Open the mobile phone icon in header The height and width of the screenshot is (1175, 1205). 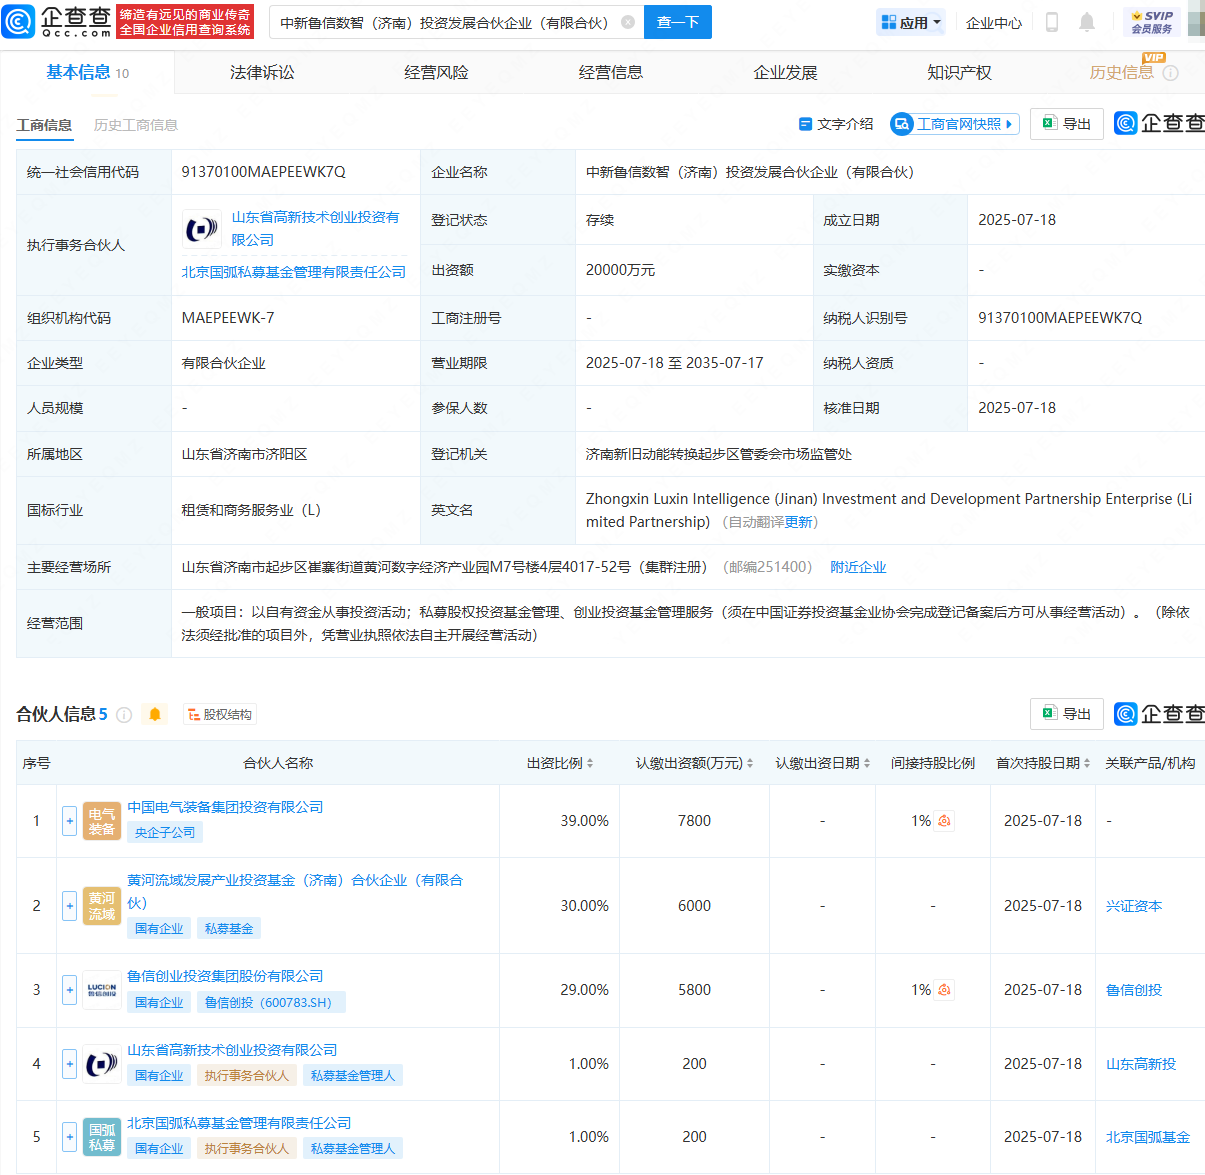point(1051,22)
